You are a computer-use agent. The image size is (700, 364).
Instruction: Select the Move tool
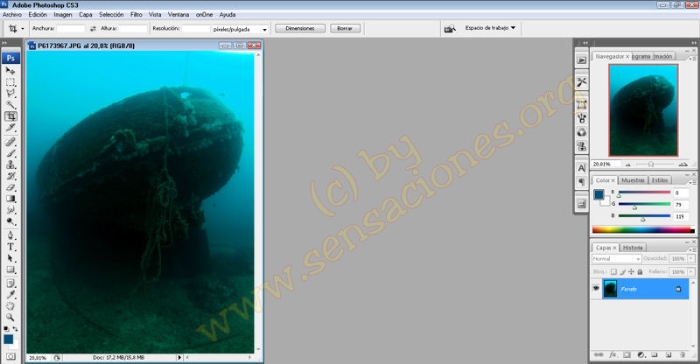click(x=11, y=71)
